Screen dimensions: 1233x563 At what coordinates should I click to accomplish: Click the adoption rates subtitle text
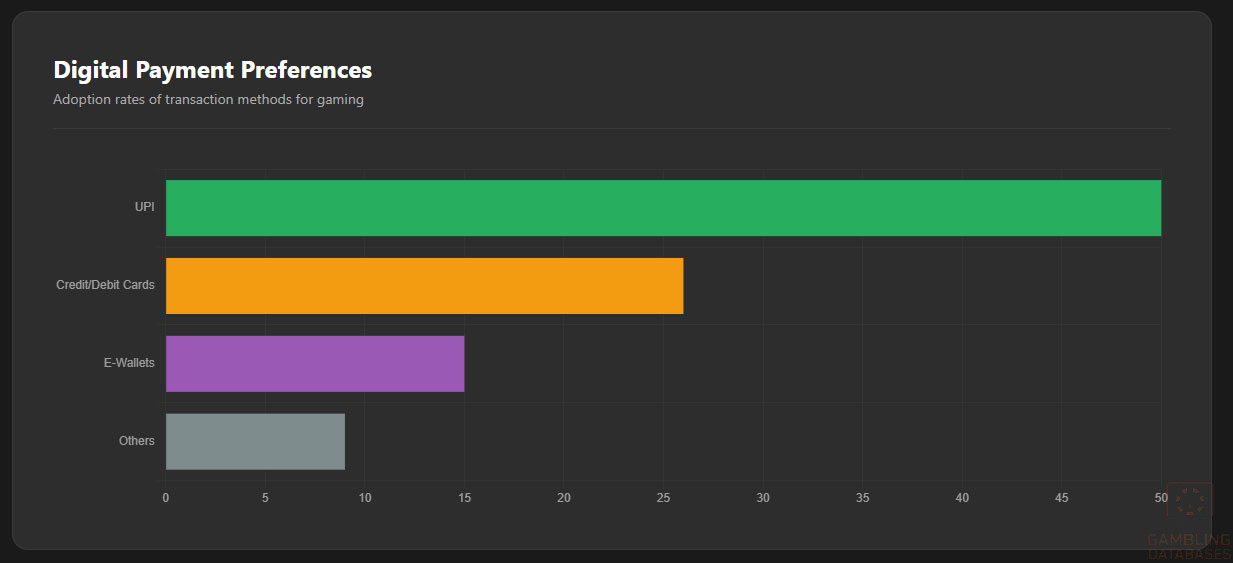tap(208, 100)
